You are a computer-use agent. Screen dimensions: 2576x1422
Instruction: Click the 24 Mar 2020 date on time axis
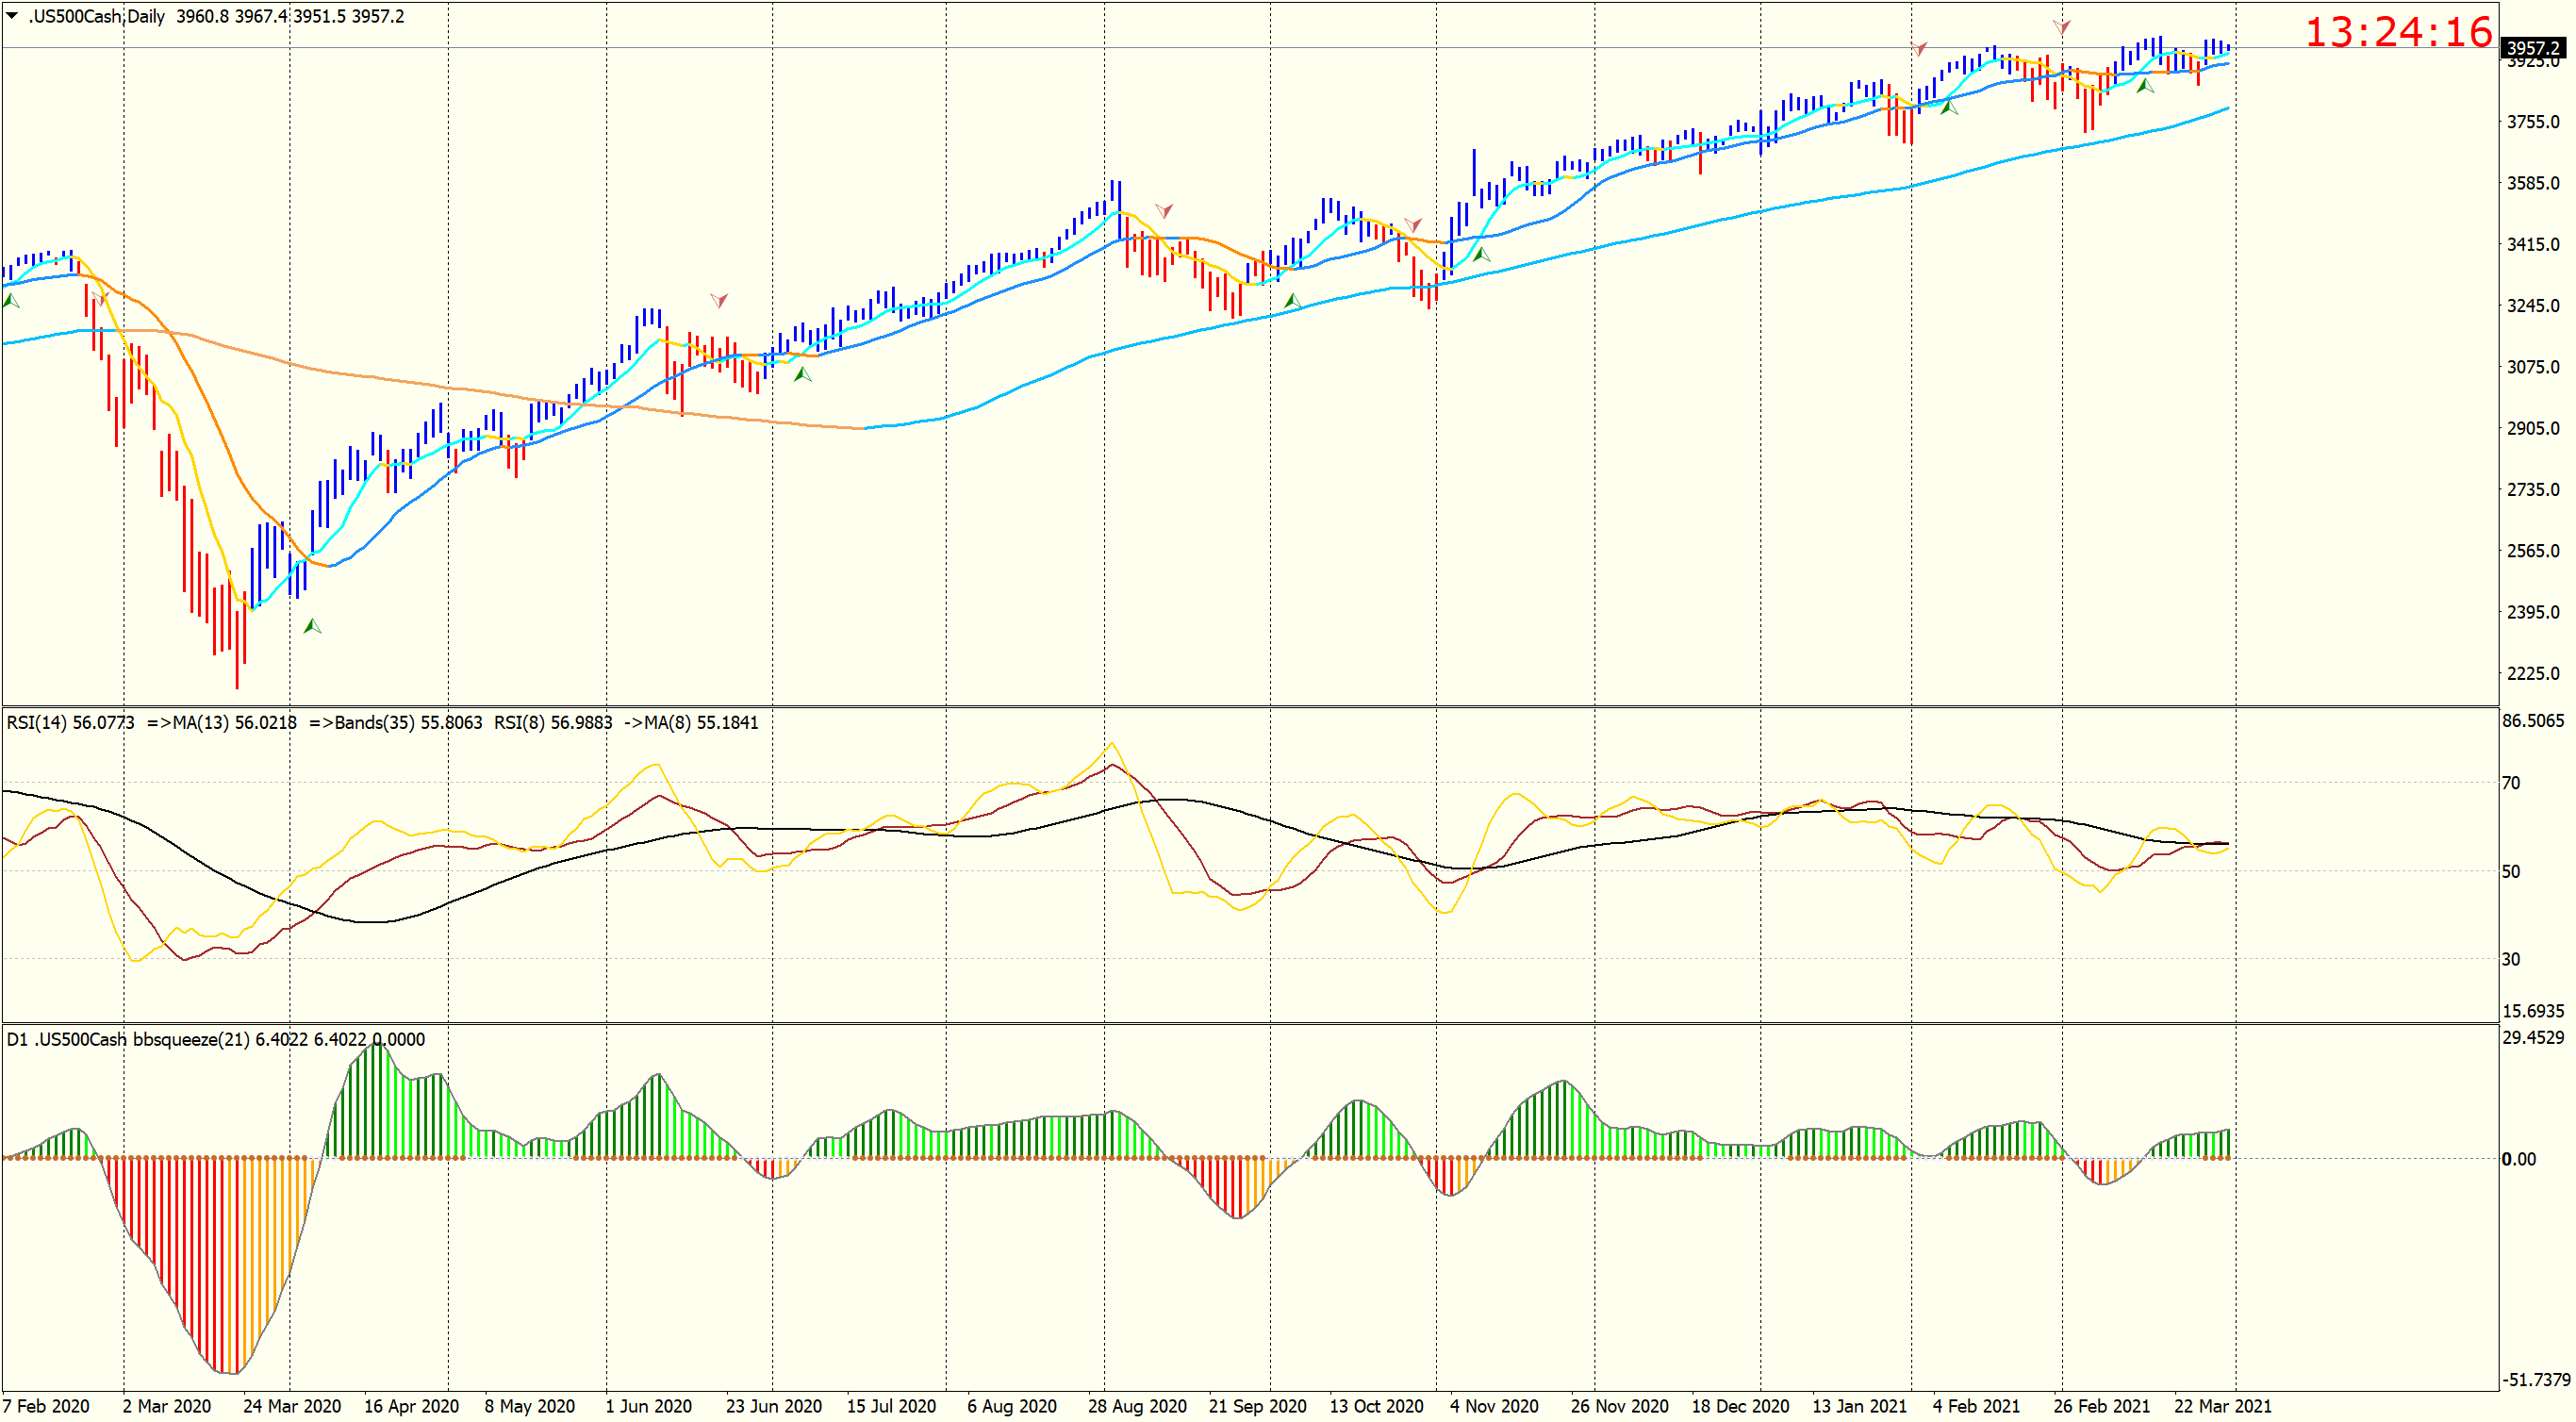(292, 1406)
